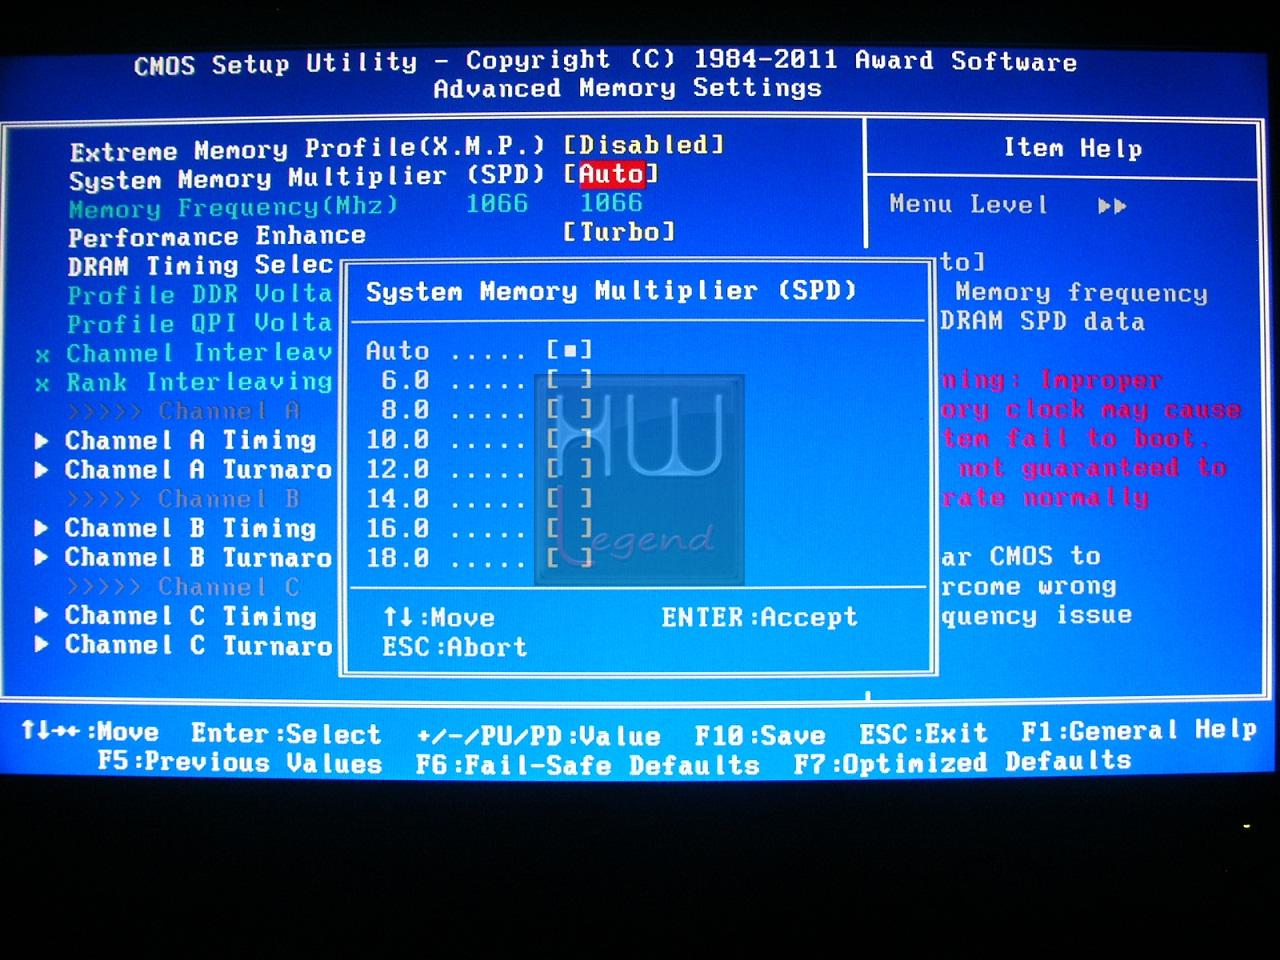
Task: Click F1:General Help in the footer
Action: tap(1138, 731)
